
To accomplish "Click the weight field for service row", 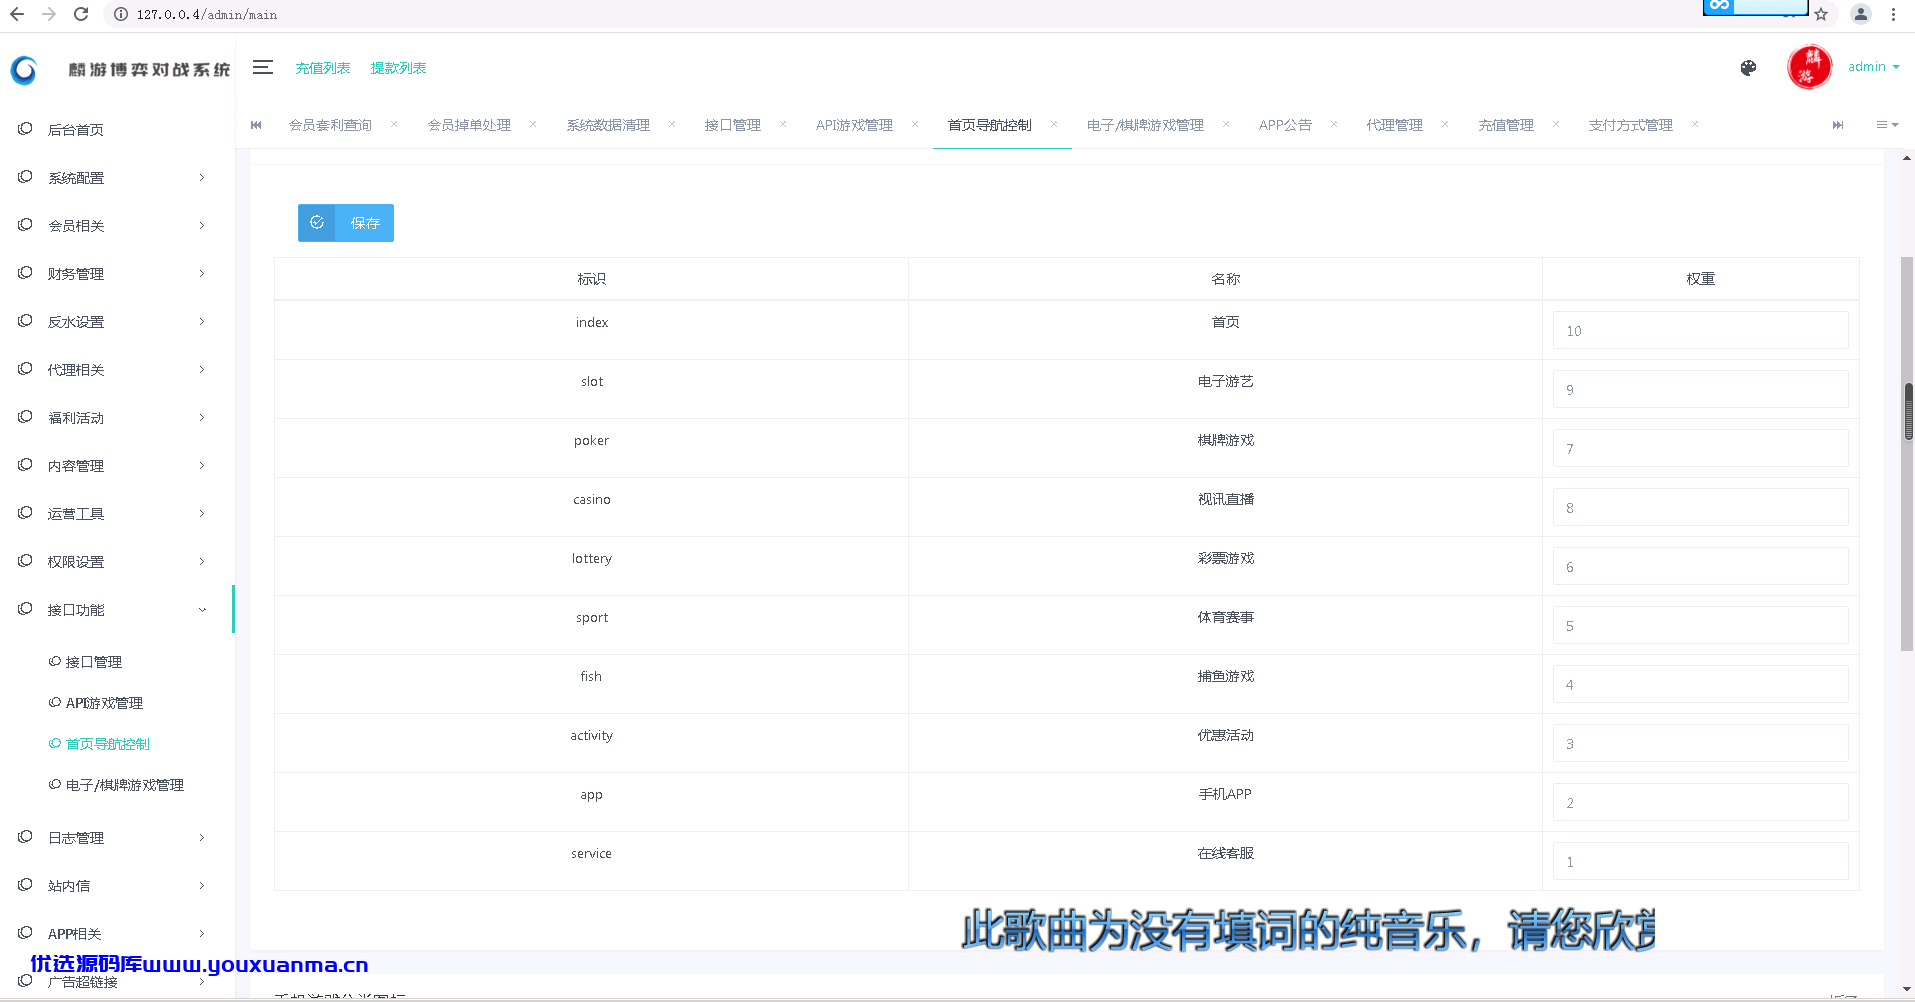I will click(x=1700, y=861).
